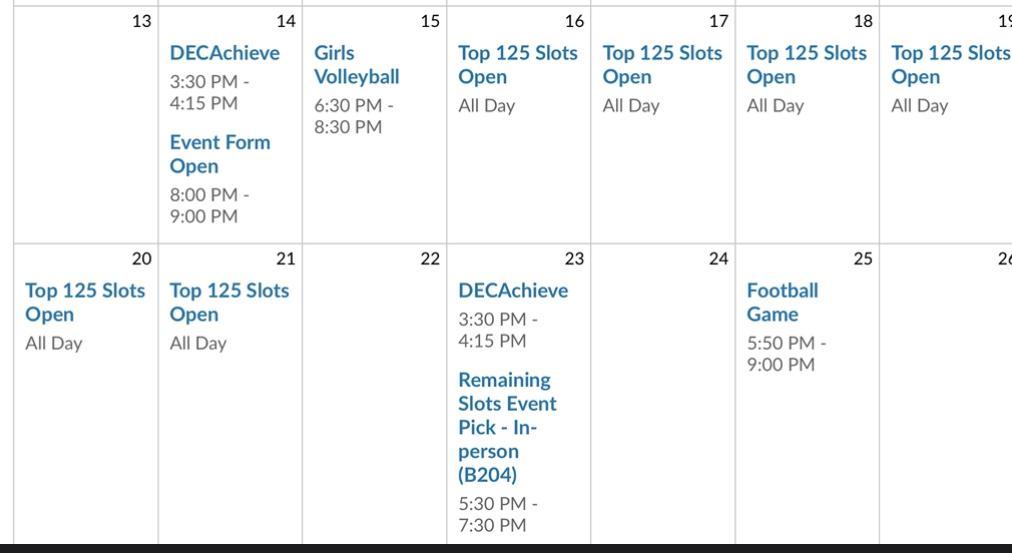Click the day number 15
1012x553 pixels.
(x=430, y=21)
